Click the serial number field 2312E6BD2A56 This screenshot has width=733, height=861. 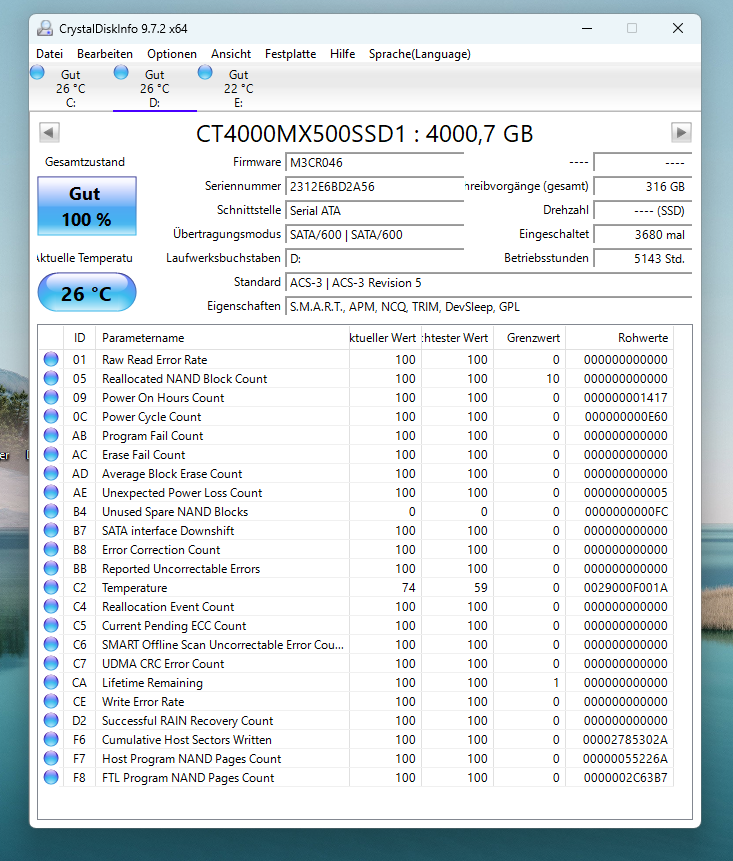click(374, 187)
